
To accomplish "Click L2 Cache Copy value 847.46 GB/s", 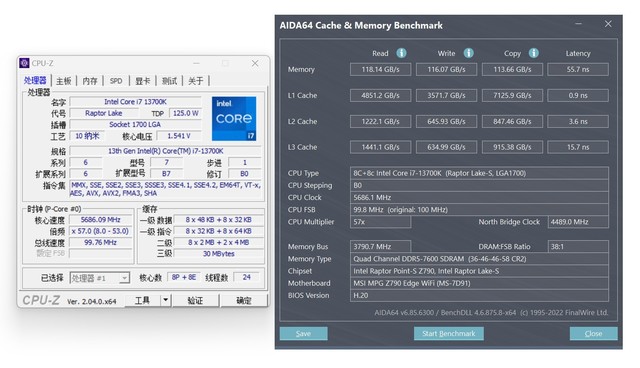I will [512, 122].
